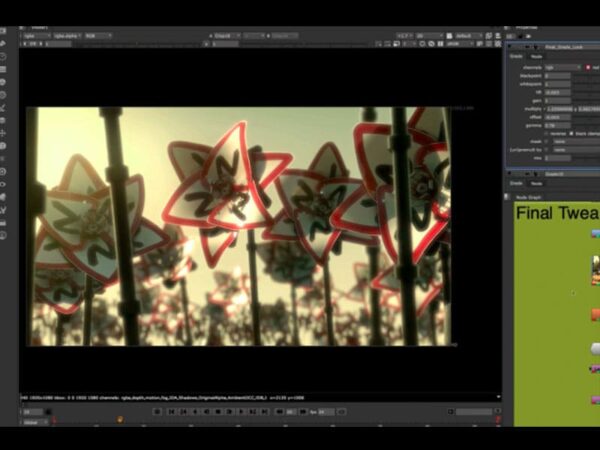
Task: Collapse the Final_Grade_Look properties panel
Action: tap(510, 47)
